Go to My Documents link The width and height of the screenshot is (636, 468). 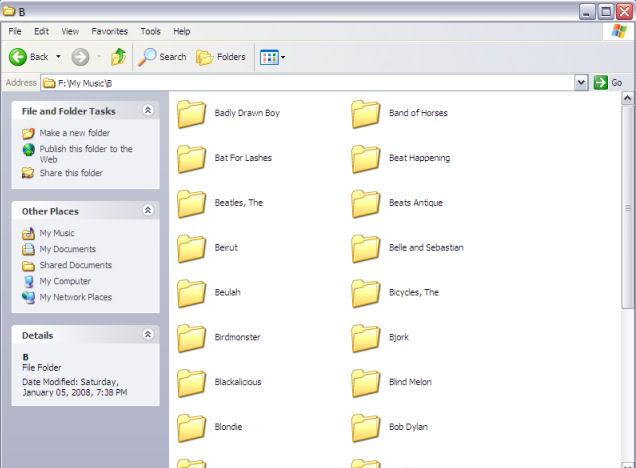pos(68,249)
